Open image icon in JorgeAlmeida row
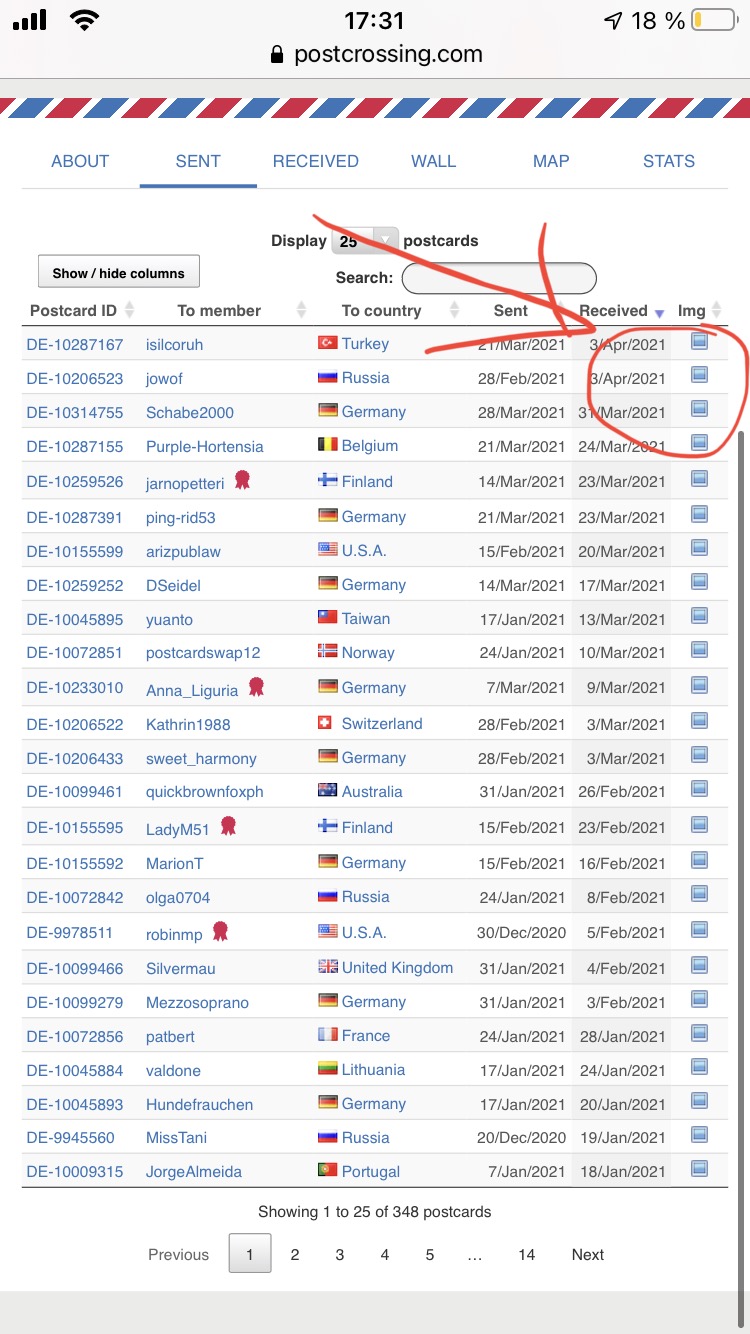This screenshot has height=1334, width=750. (x=700, y=1169)
